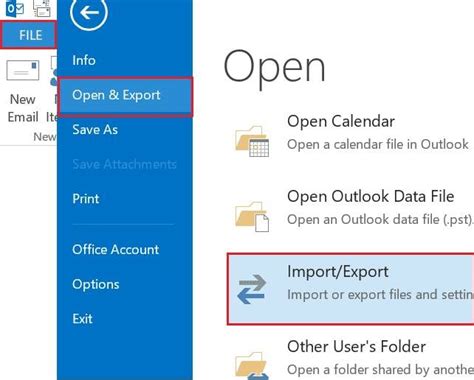Click 'Import or export files' description
Image resolution: width=474 pixels, height=380 pixels.
click(x=380, y=295)
